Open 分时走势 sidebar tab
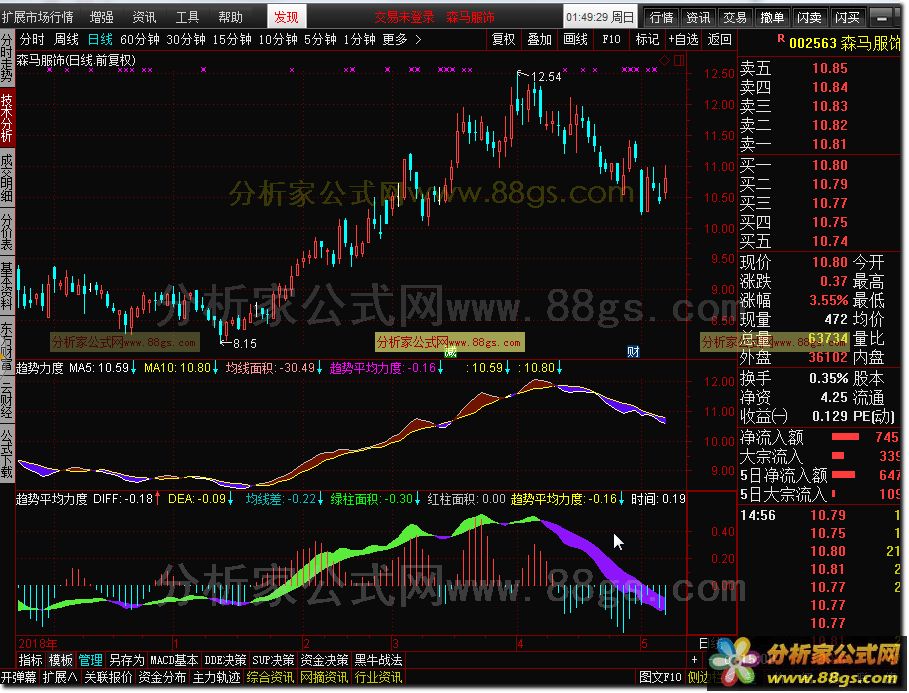909x693 pixels. [x=6, y=58]
